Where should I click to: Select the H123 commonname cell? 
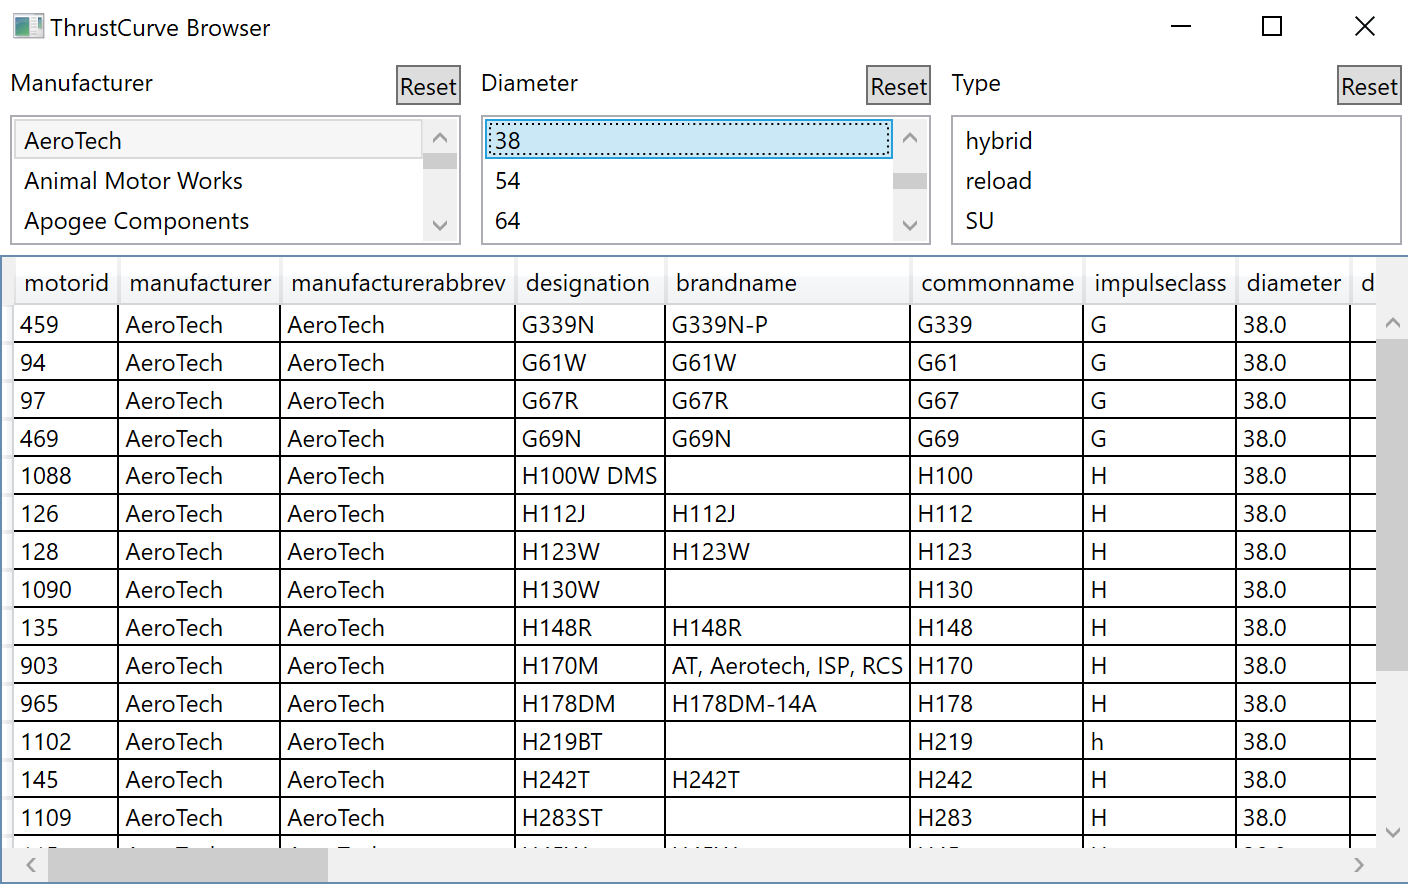click(997, 552)
